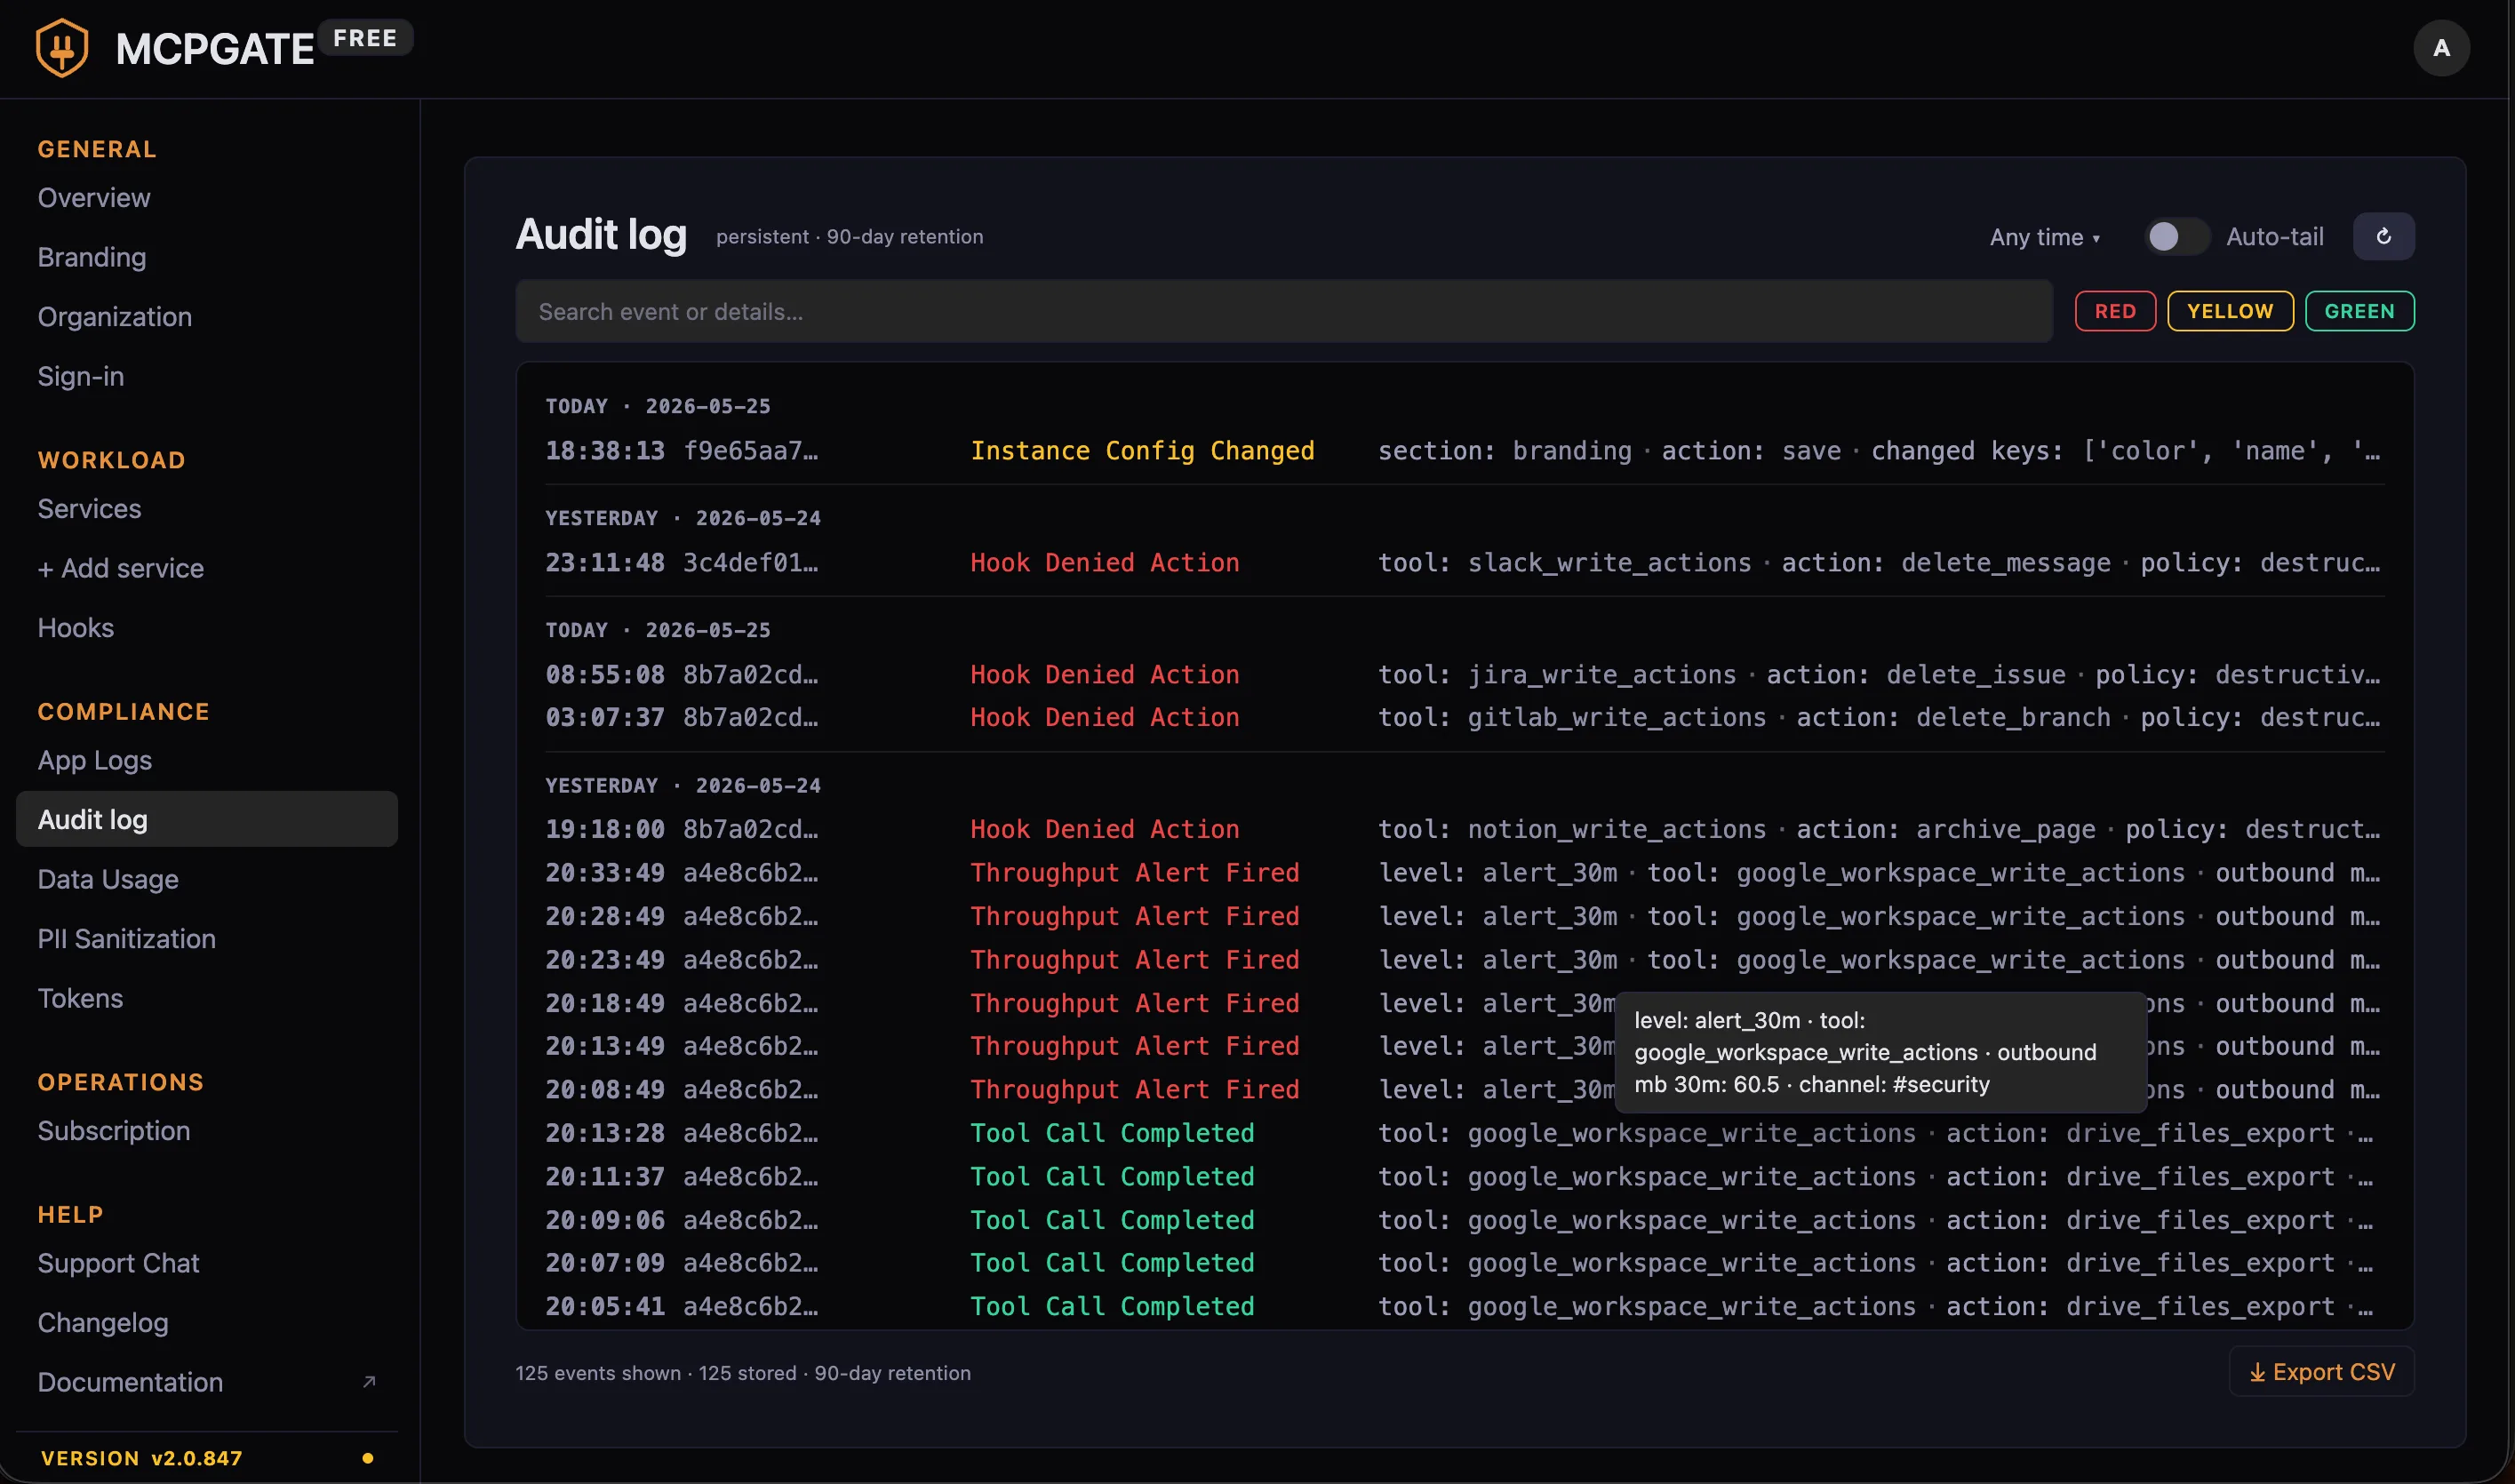Select the Audit log sidebar item

point(207,819)
